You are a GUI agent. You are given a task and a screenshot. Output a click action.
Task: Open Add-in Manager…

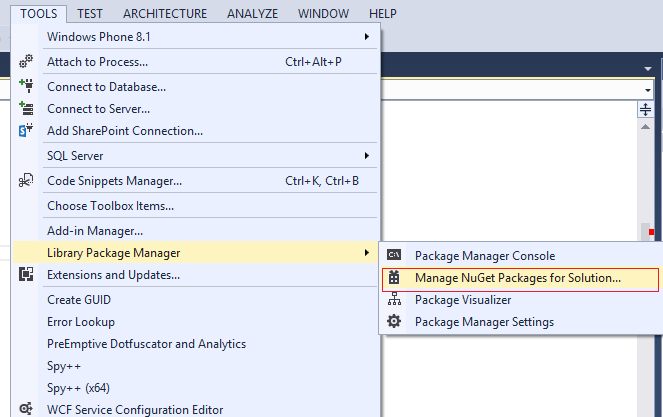(195, 230)
